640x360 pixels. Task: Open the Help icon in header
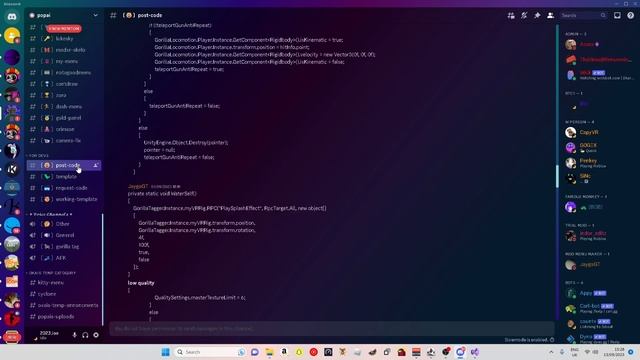631,16
